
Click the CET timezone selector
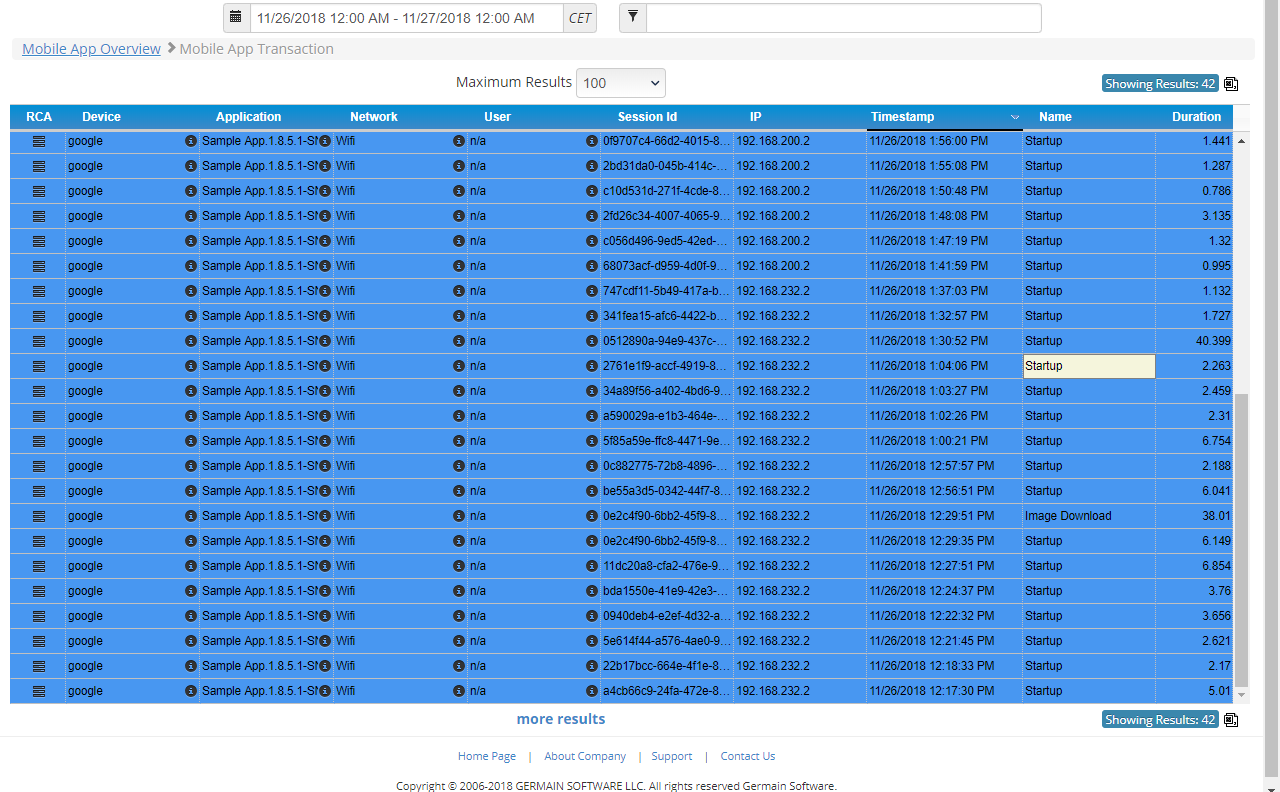click(579, 18)
